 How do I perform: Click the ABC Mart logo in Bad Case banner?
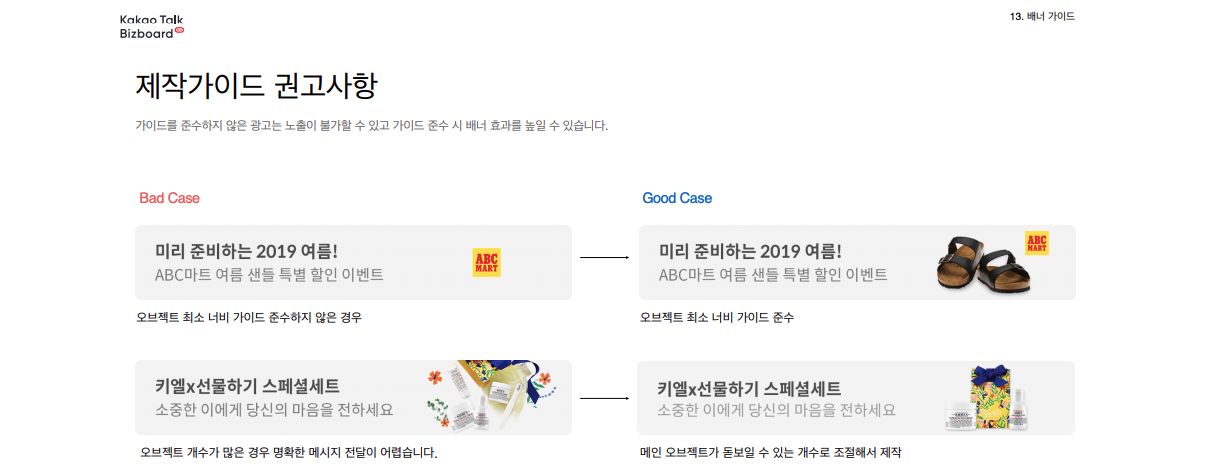pos(486,263)
